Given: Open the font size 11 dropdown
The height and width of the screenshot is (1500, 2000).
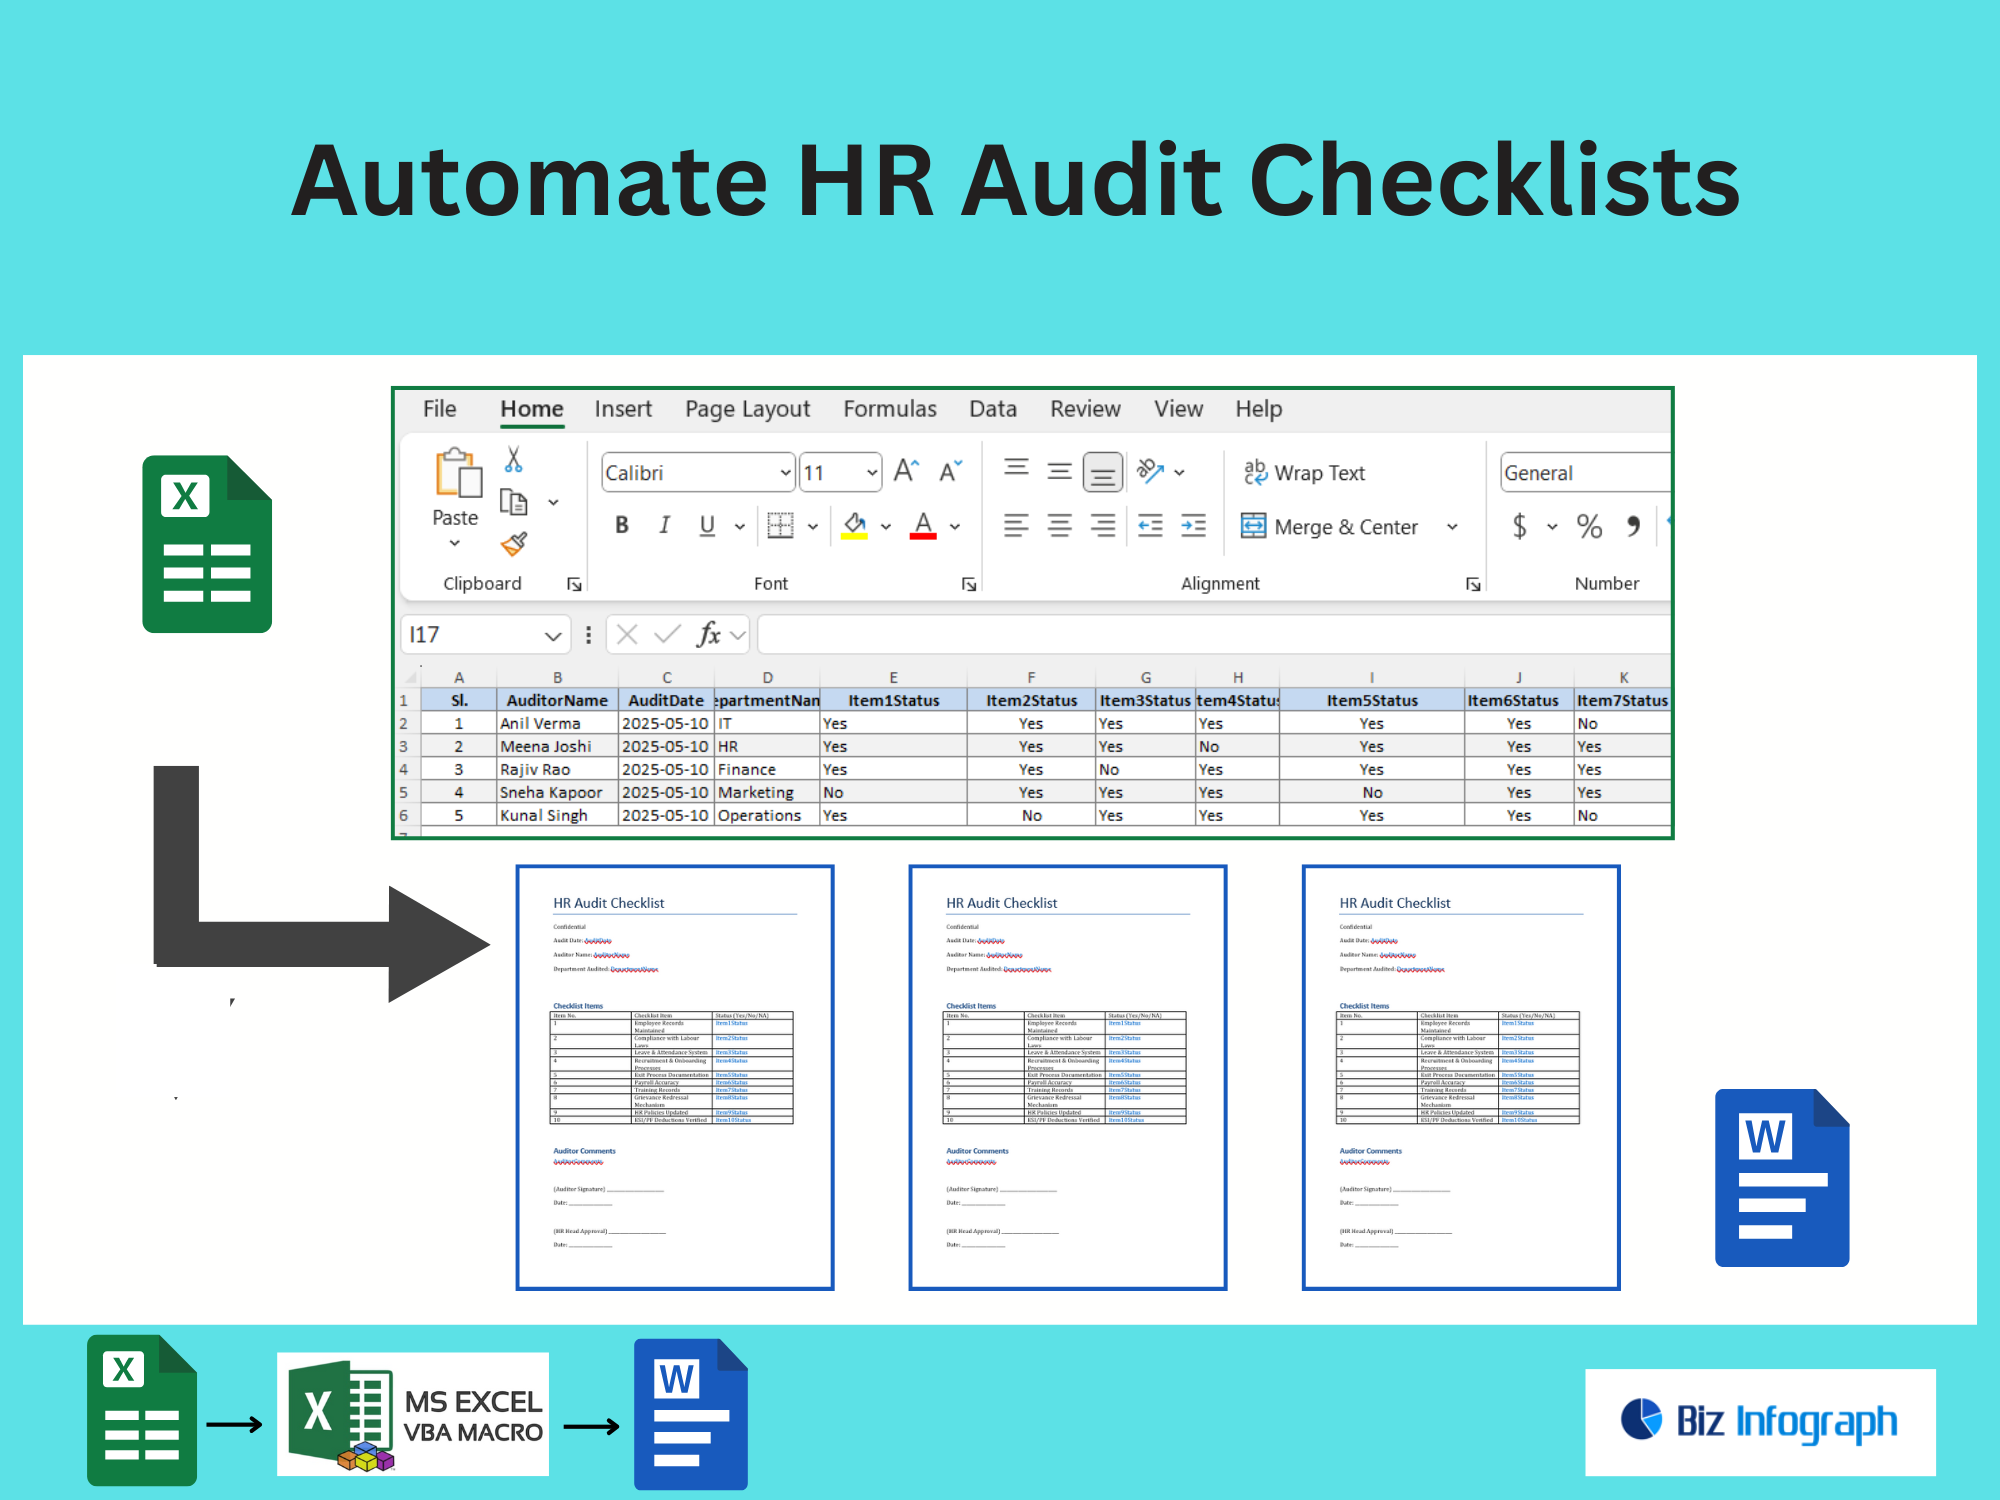Looking at the screenshot, I should click(872, 472).
